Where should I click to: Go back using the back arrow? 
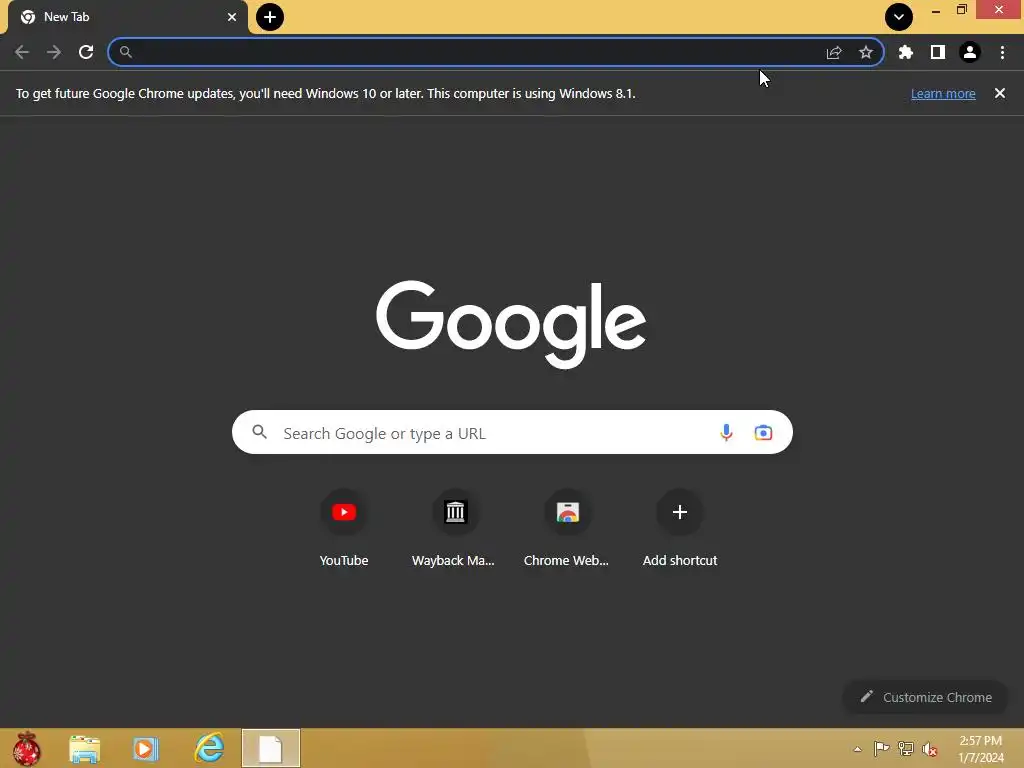pos(22,52)
